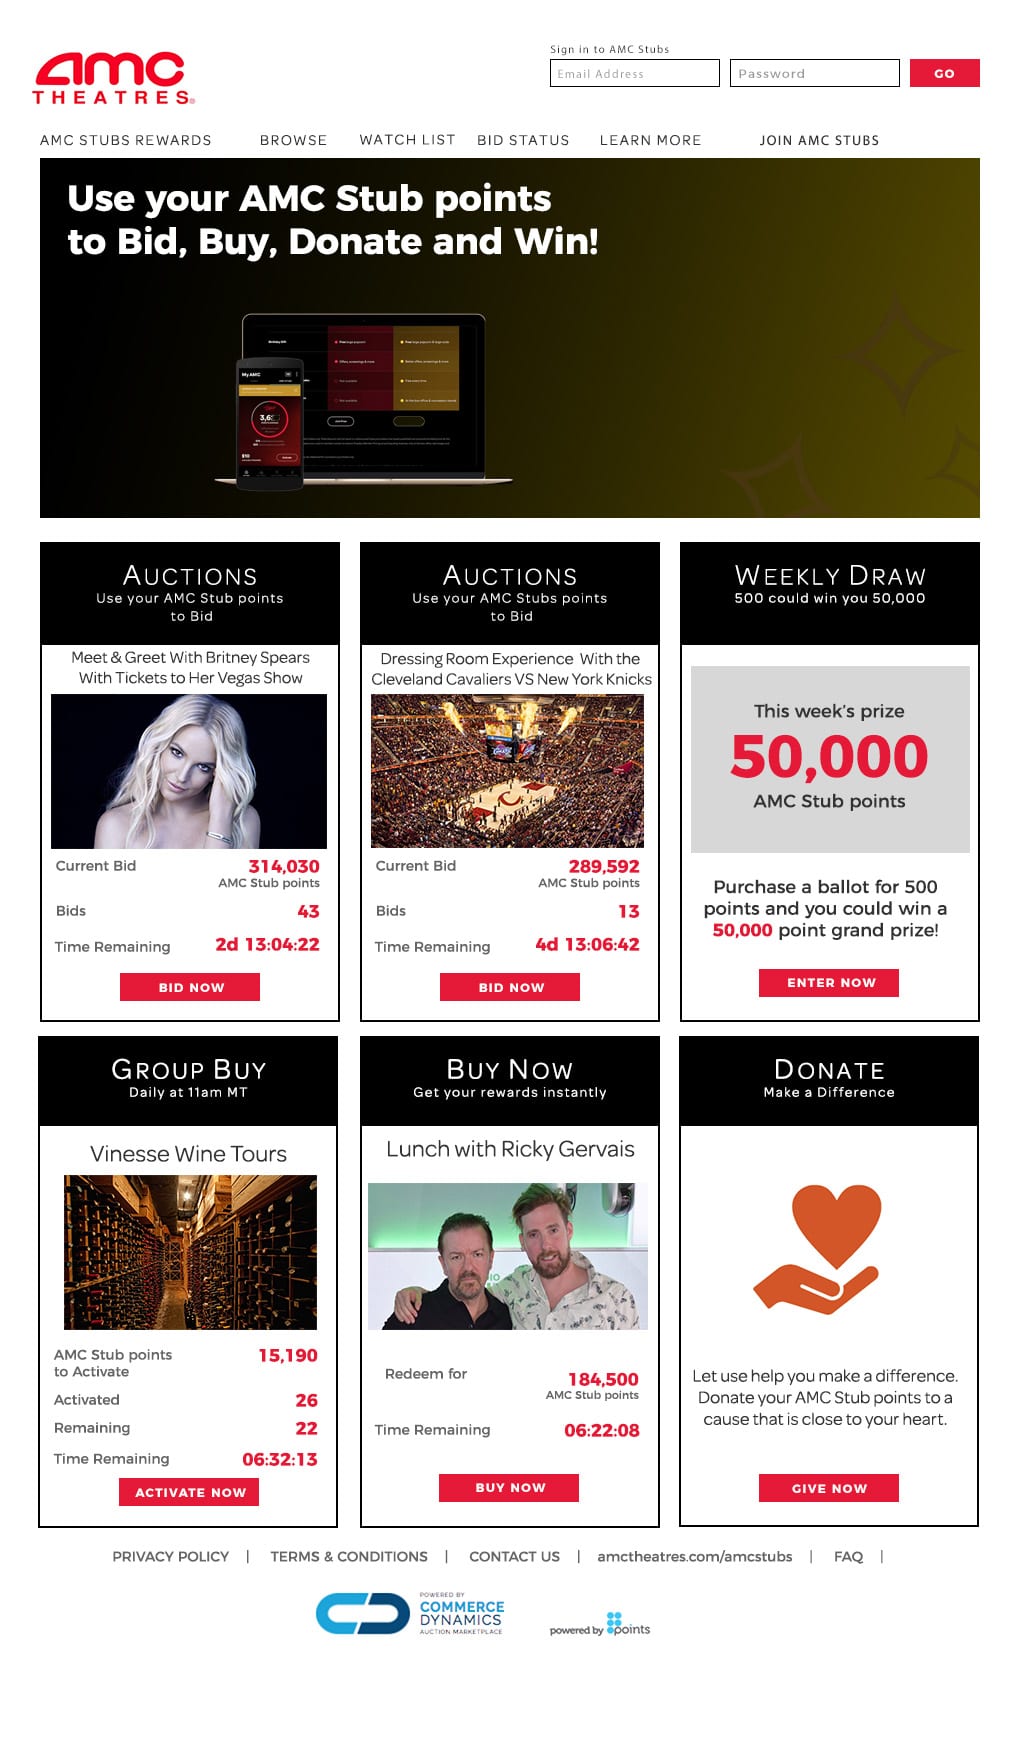
Task: Open the Browse menu item
Action: coord(293,140)
